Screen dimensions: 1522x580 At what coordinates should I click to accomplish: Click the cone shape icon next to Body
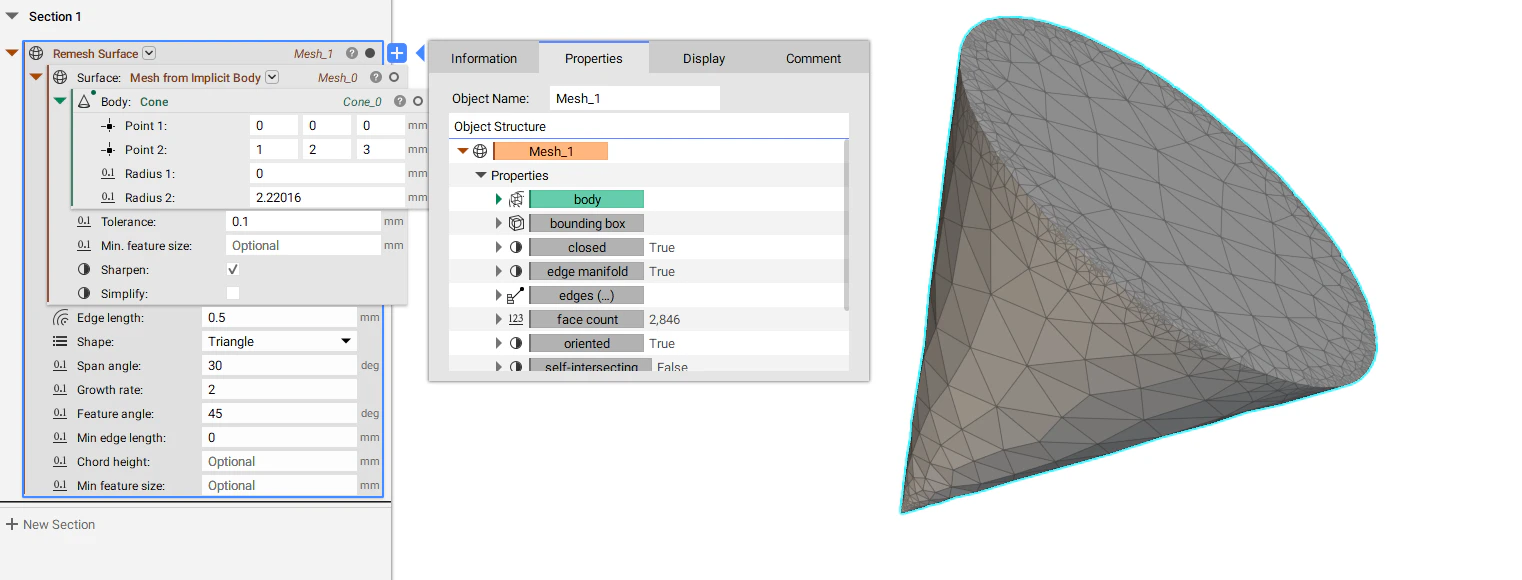85,101
